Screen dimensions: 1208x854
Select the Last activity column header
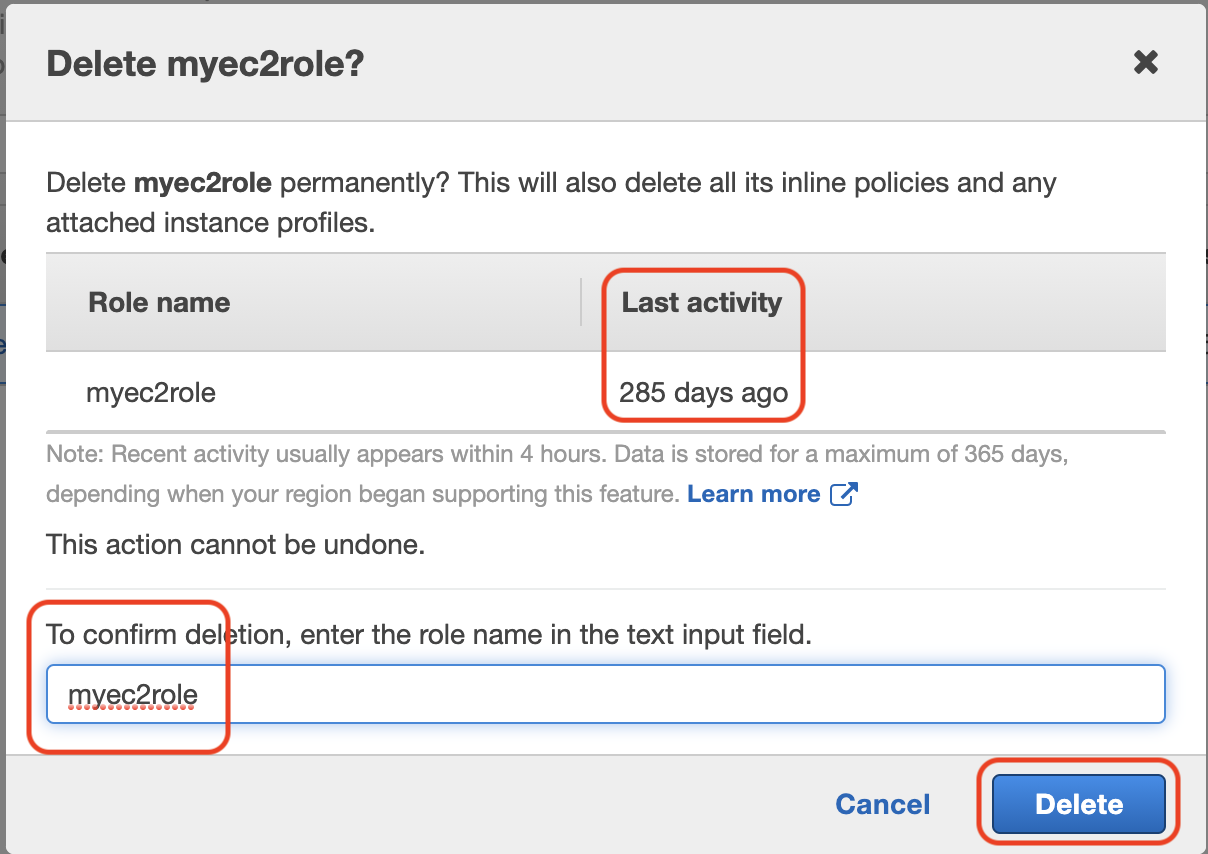coord(702,303)
